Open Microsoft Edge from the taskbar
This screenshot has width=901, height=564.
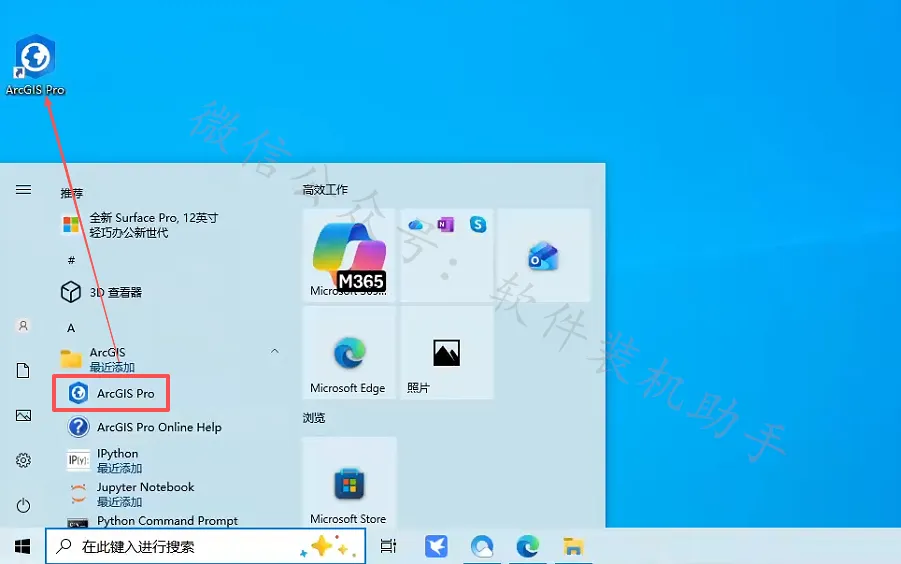click(527, 546)
